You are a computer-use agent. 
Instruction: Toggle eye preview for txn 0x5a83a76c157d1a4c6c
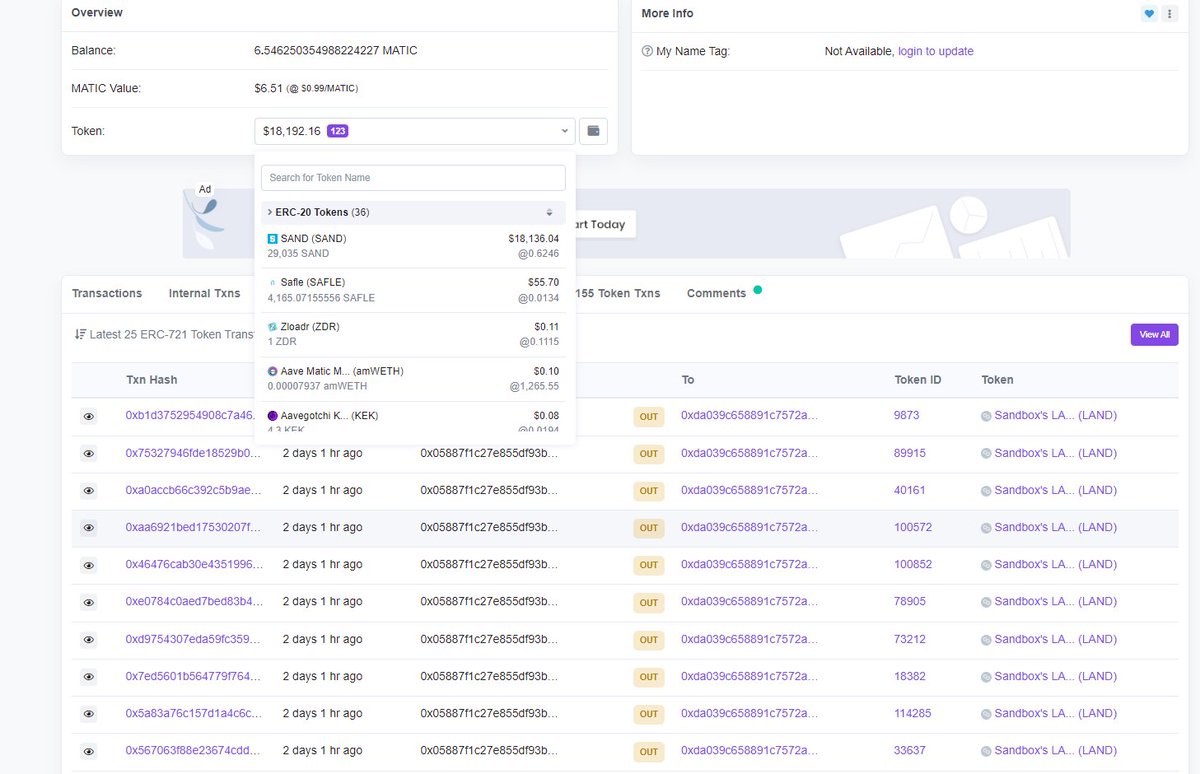tap(89, 714)
